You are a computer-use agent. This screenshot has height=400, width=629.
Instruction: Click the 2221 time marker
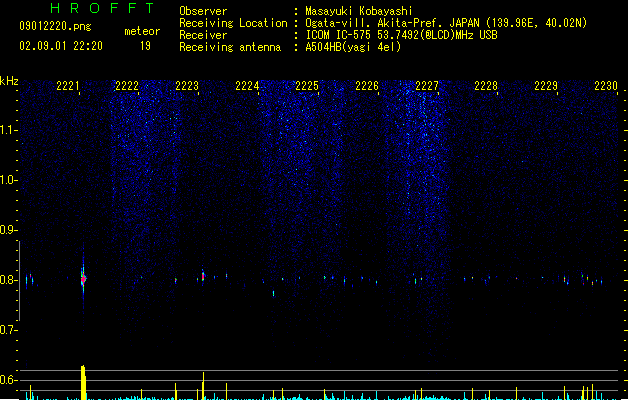68,86
